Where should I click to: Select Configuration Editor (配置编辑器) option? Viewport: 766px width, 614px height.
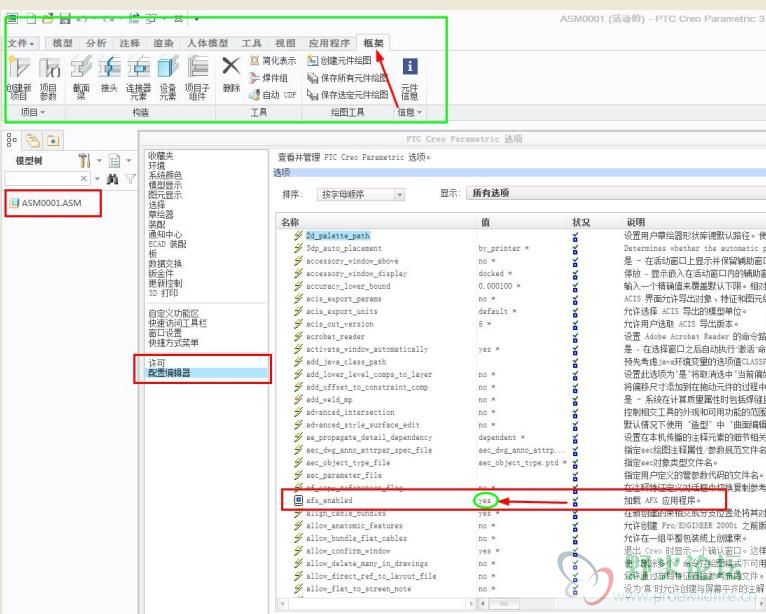[169, 373]
